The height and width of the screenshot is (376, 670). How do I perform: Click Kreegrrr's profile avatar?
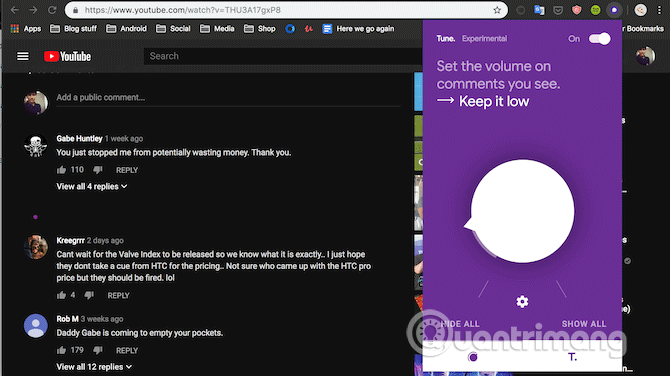[x=35, y=247]
